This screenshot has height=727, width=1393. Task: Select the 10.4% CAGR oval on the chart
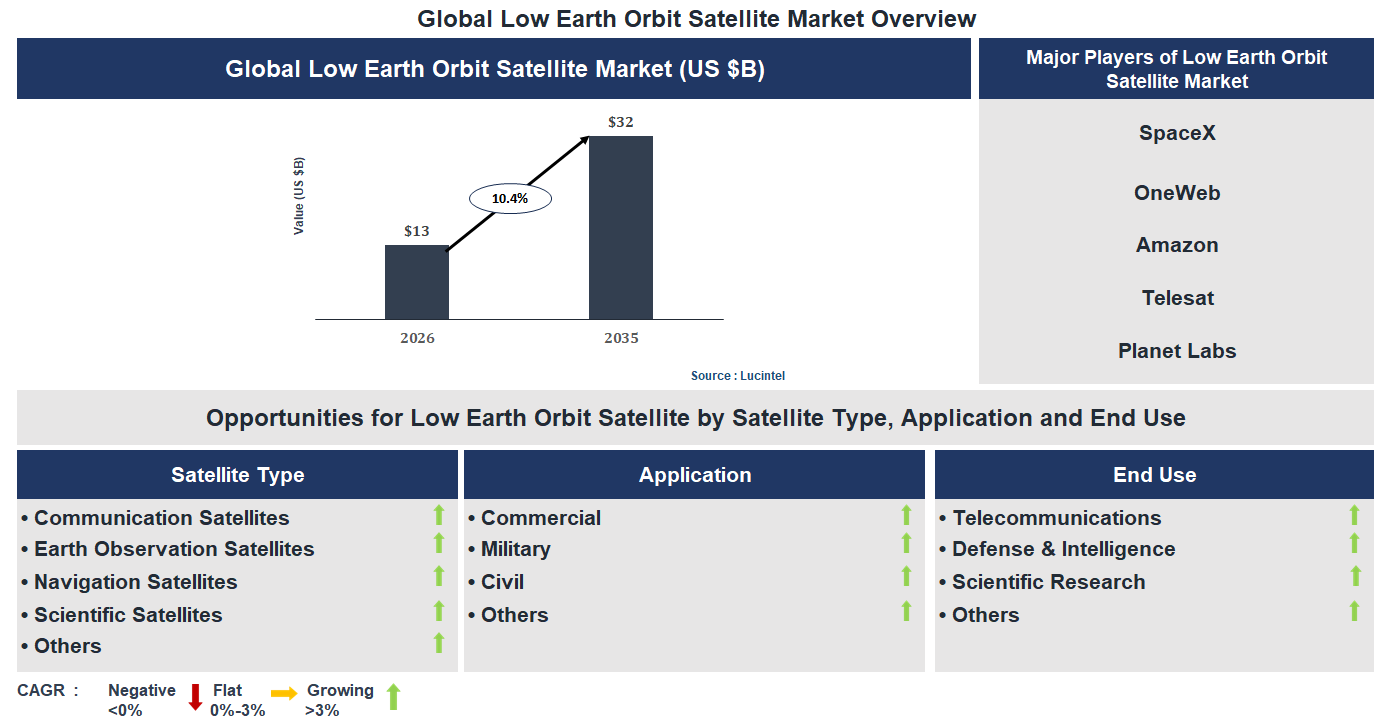pyautogui.click(x=510, y=197)
